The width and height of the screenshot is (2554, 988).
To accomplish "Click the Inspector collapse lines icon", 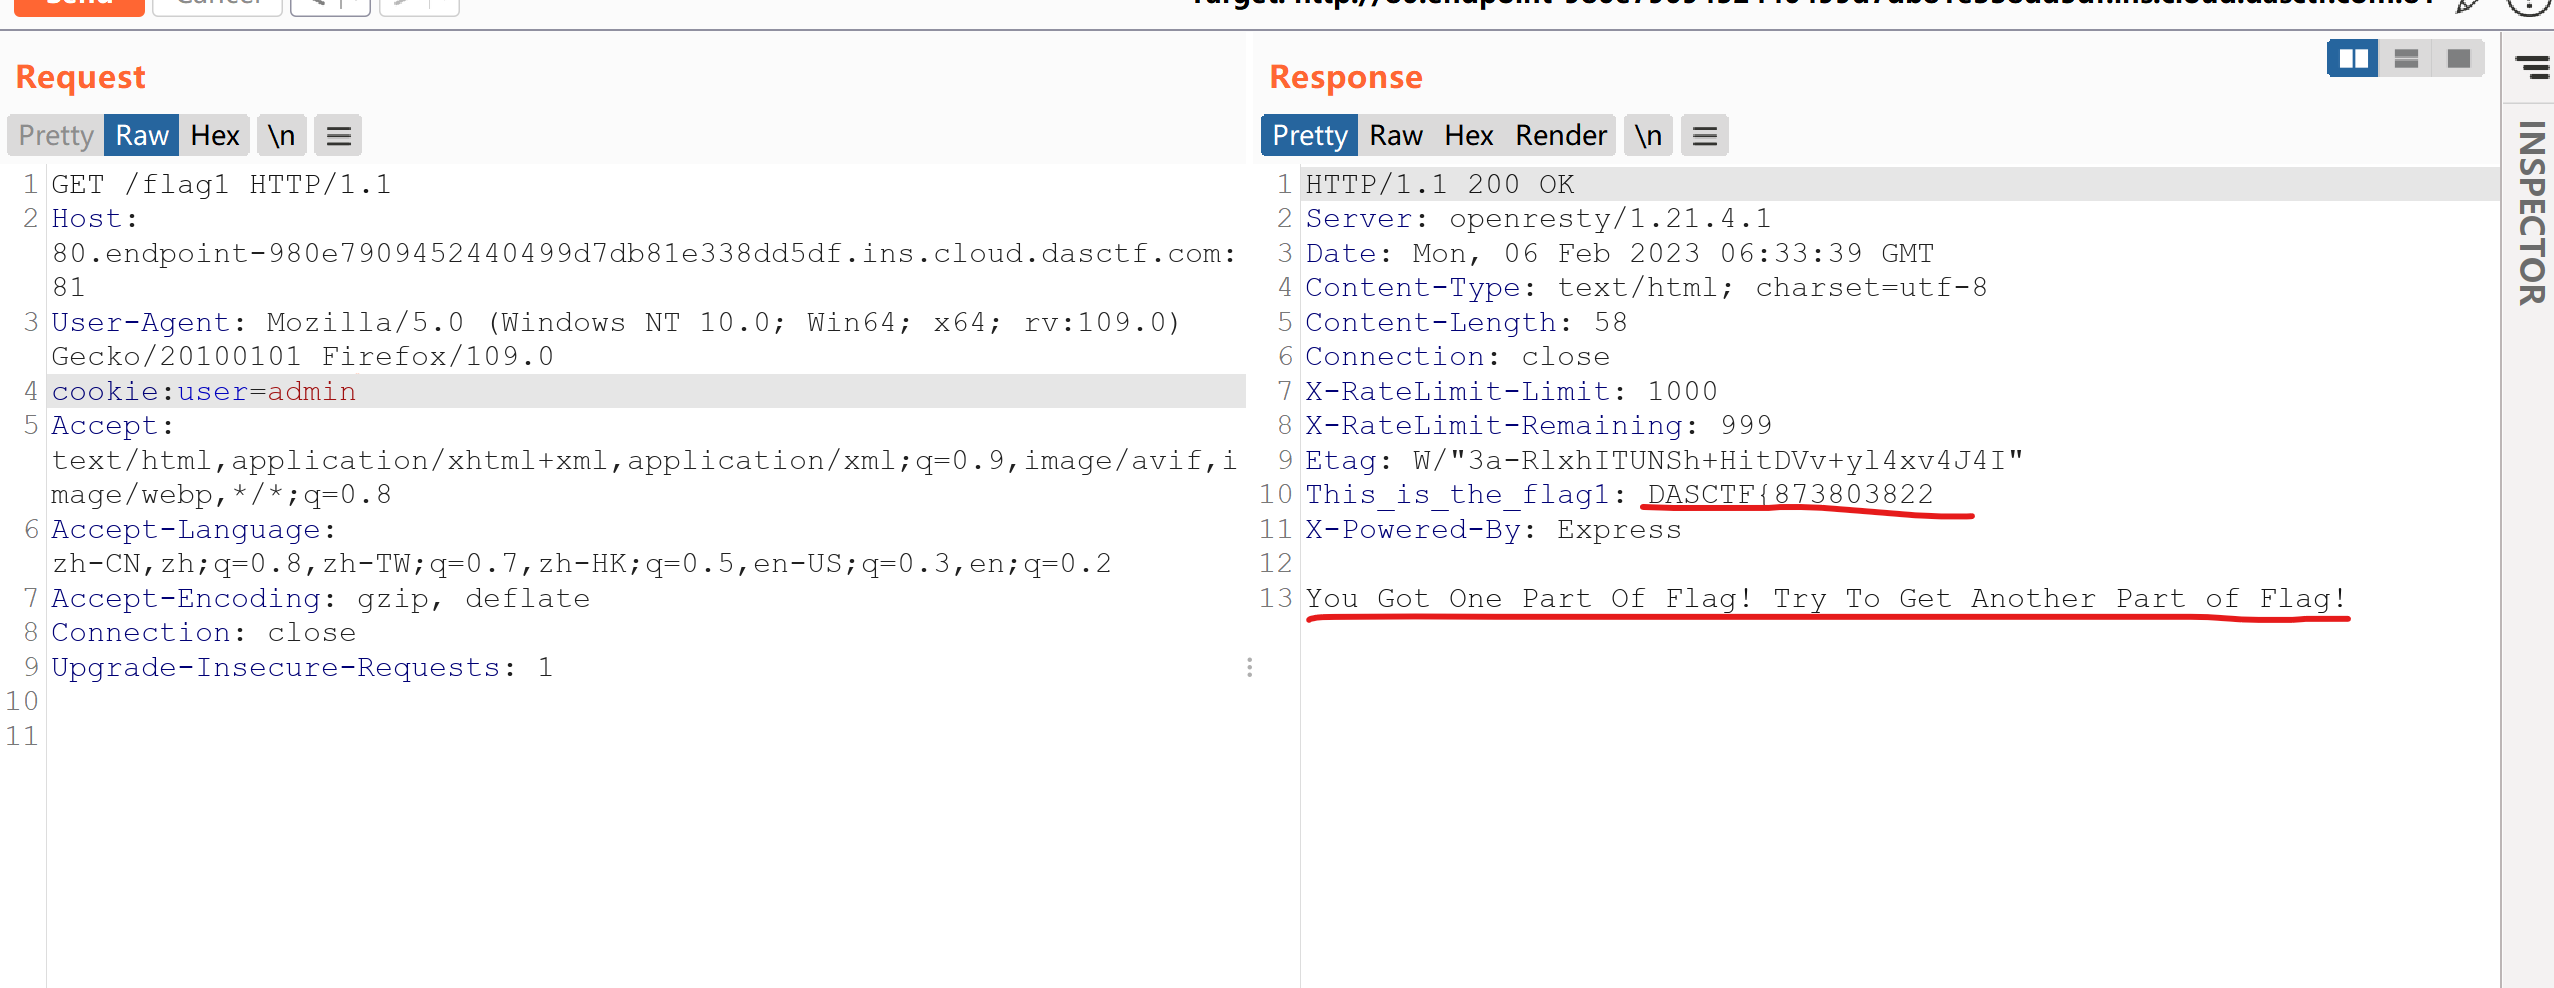I will 2533,67.
